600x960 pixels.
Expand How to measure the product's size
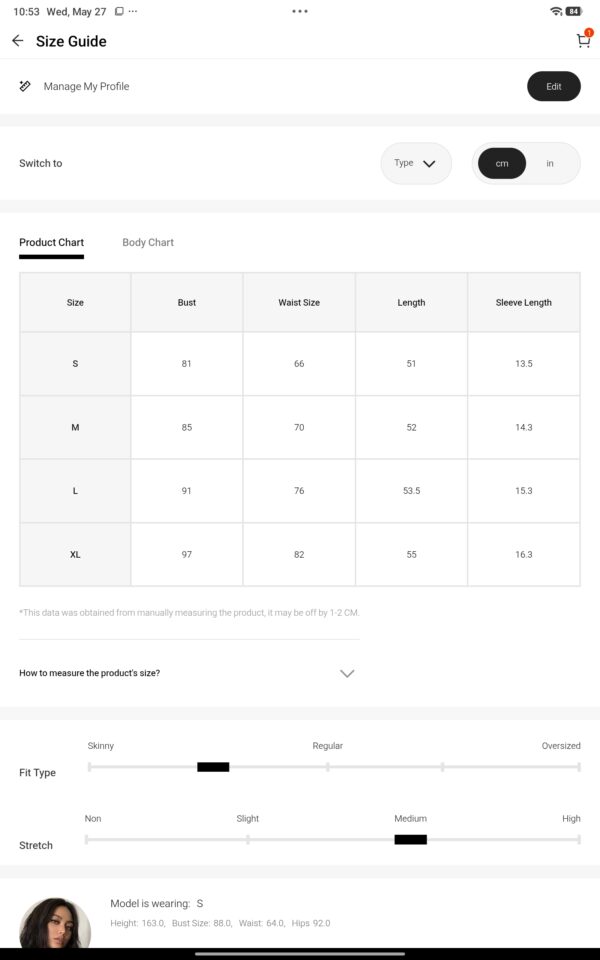pyautogui.click(x=187, y=673)
